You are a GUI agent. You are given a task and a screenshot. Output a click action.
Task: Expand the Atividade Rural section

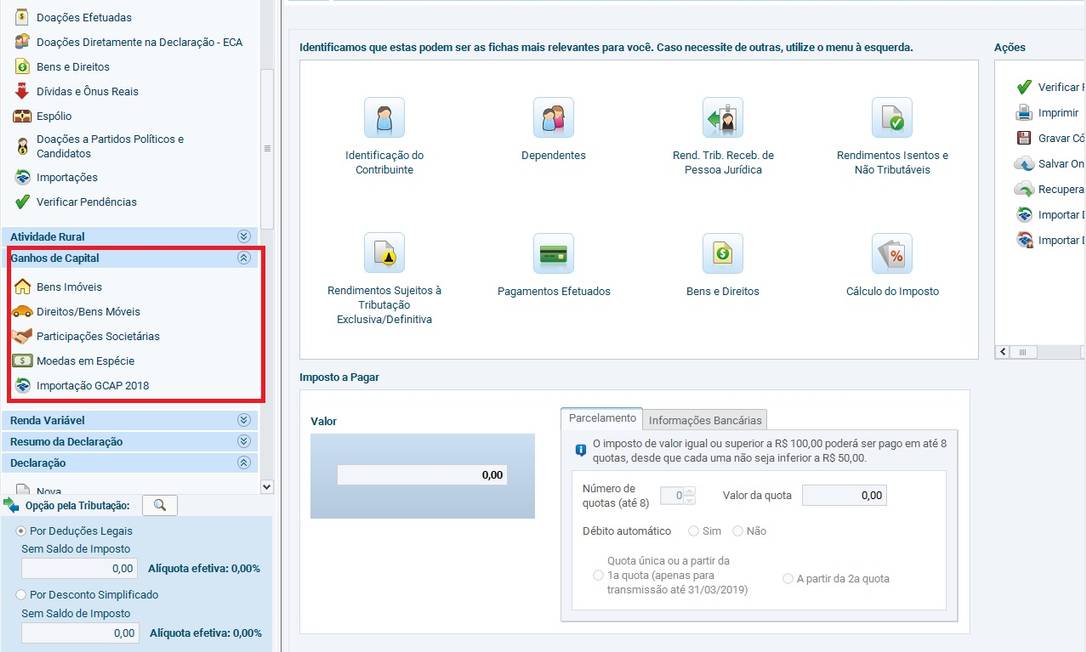[x=243, y=237]
